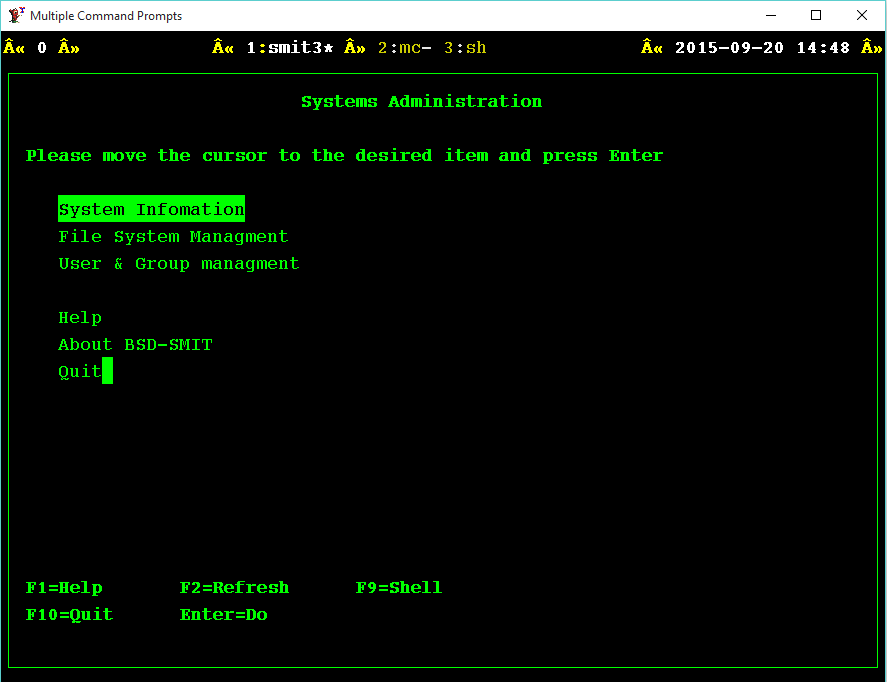Select the System Infomation menu entry
Viewport: 887px width, 682px height.
click(x=152, y=209)
